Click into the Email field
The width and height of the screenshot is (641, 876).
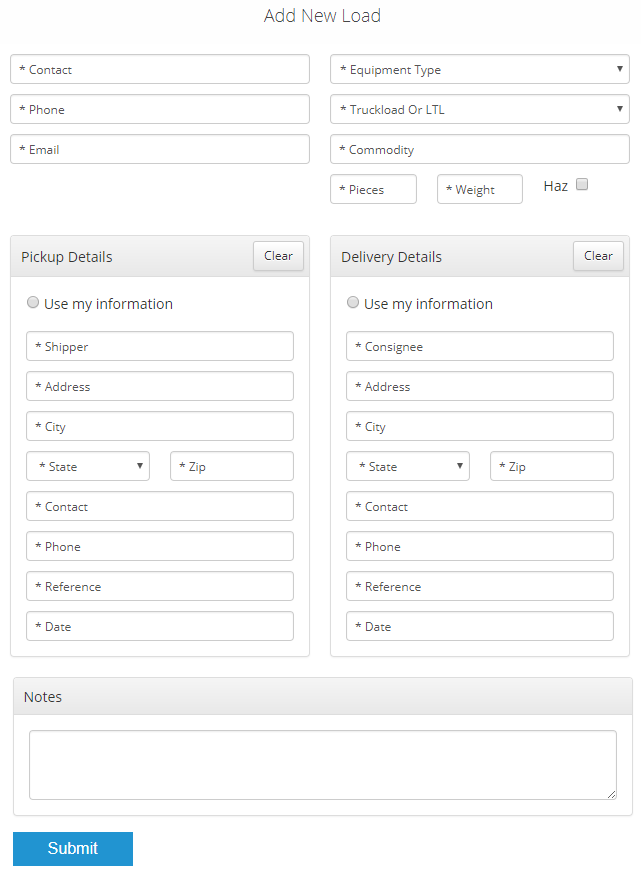[x=160, y=149]
